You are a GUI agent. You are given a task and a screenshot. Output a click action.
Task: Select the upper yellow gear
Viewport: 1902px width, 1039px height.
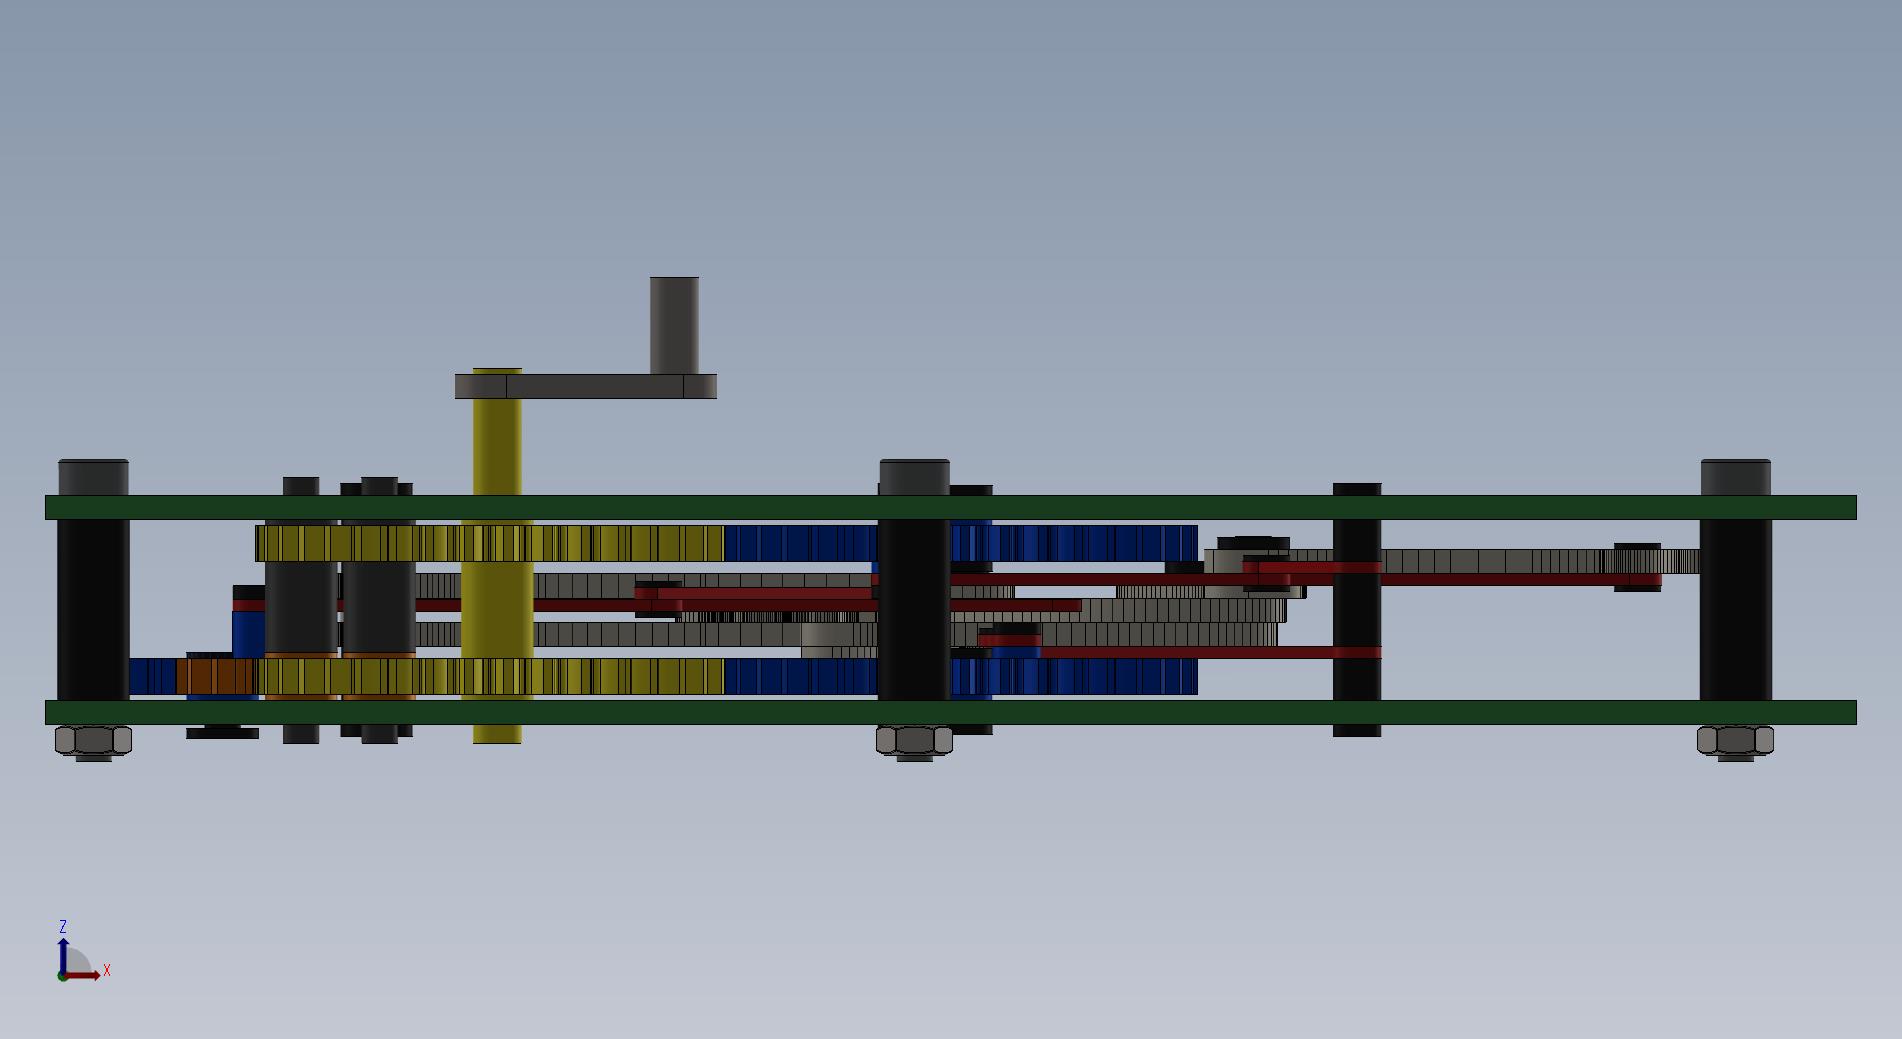pos(490,543)
